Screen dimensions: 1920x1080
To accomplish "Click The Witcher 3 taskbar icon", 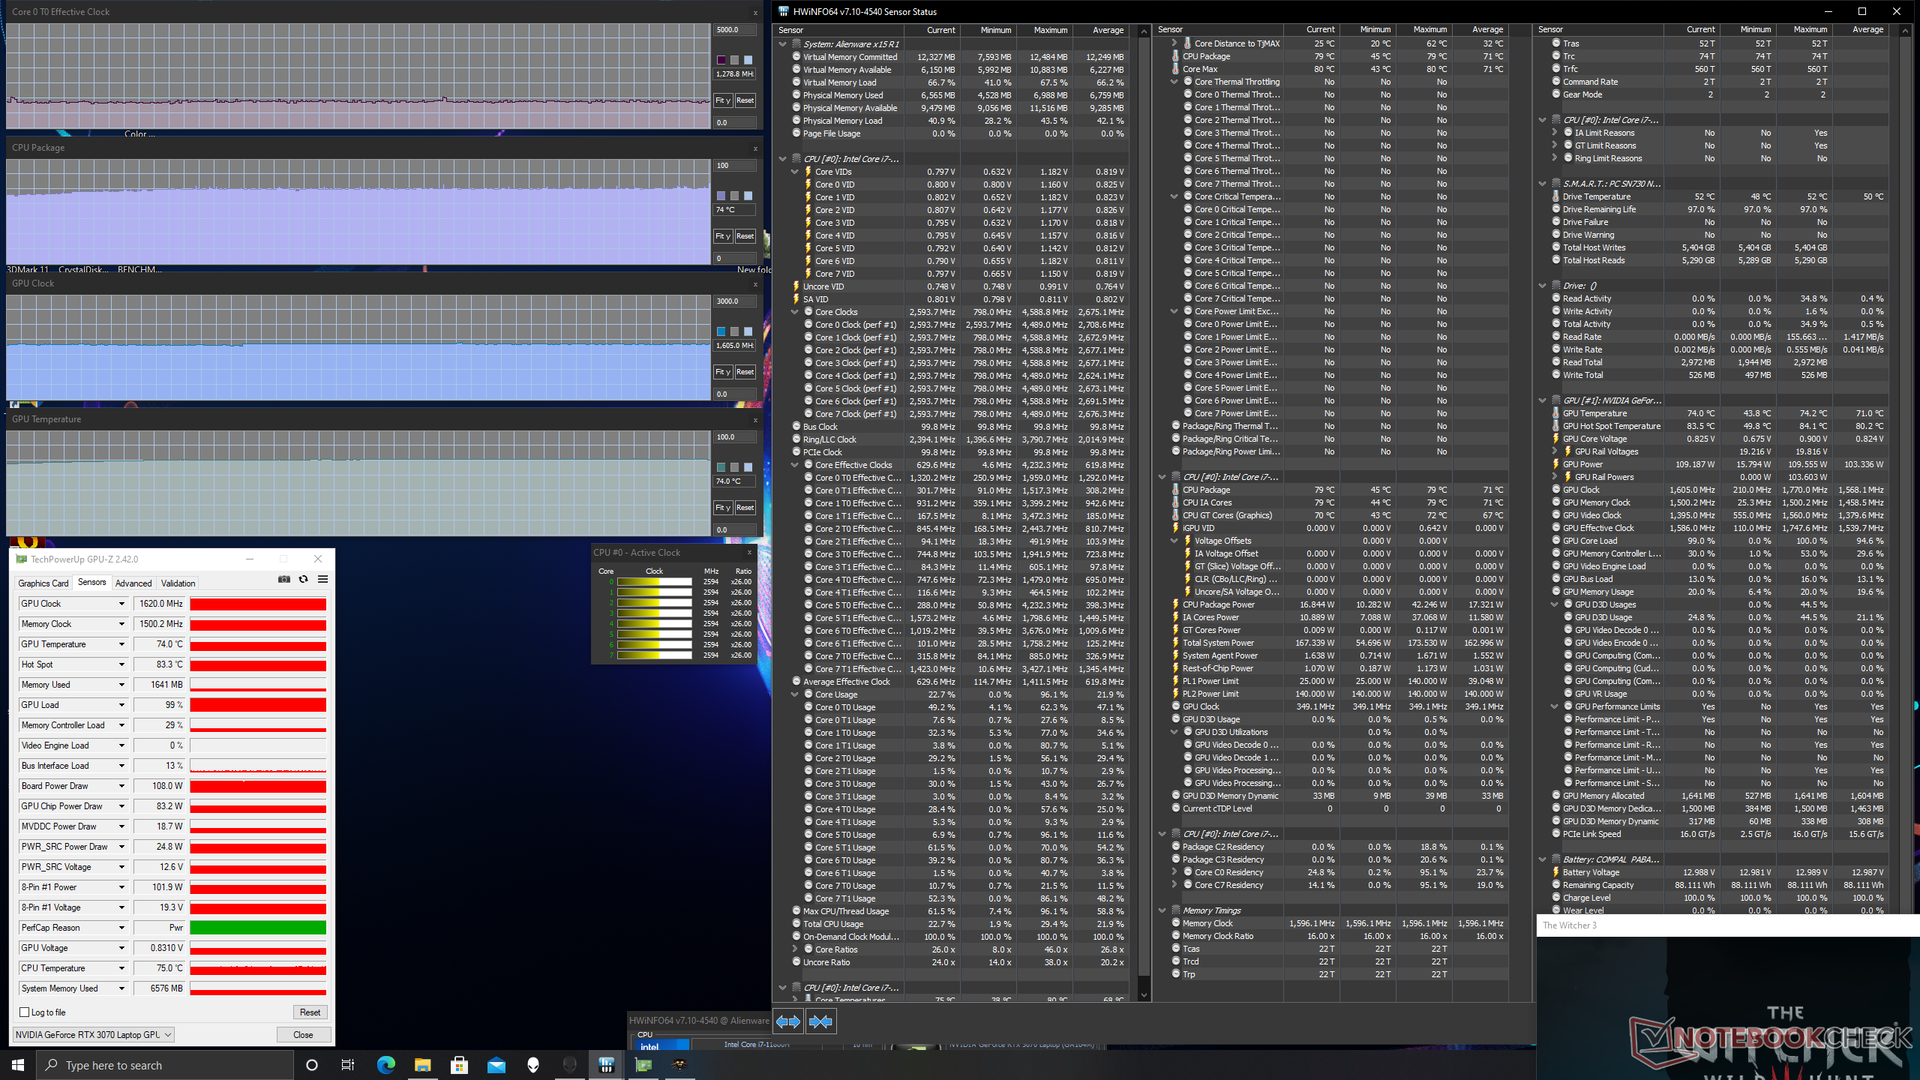I will pyautogui.click(x=680, y=1065).
